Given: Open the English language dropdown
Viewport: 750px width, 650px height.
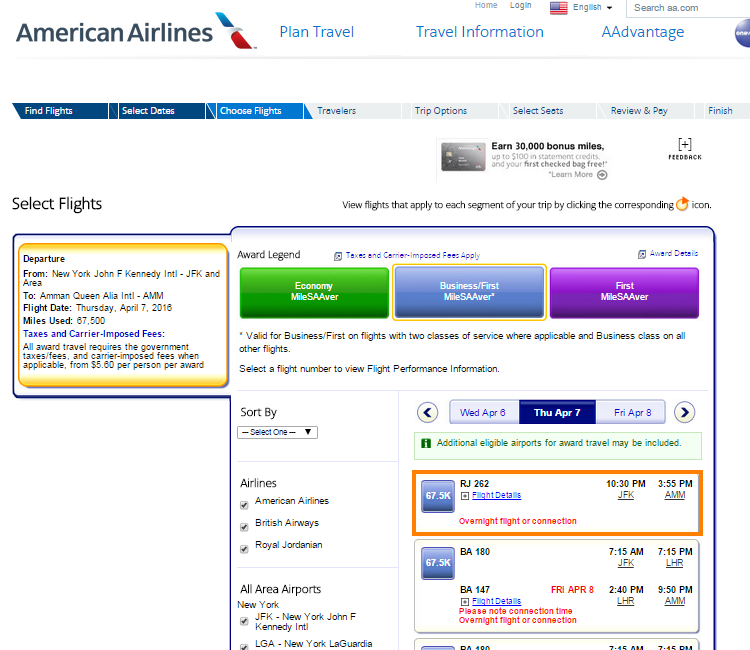Looking at the screenshot, I should tap(582, 8).
